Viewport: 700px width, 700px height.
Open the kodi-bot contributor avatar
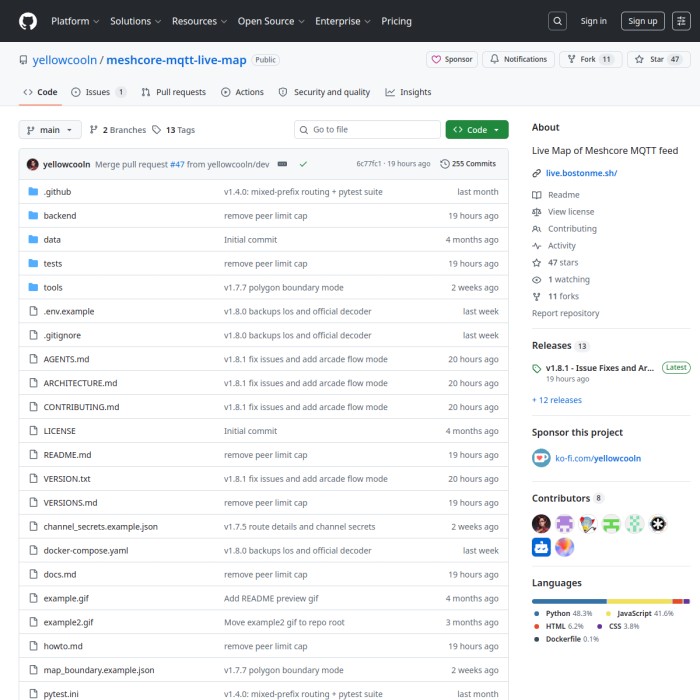click(x=541, y=547)
